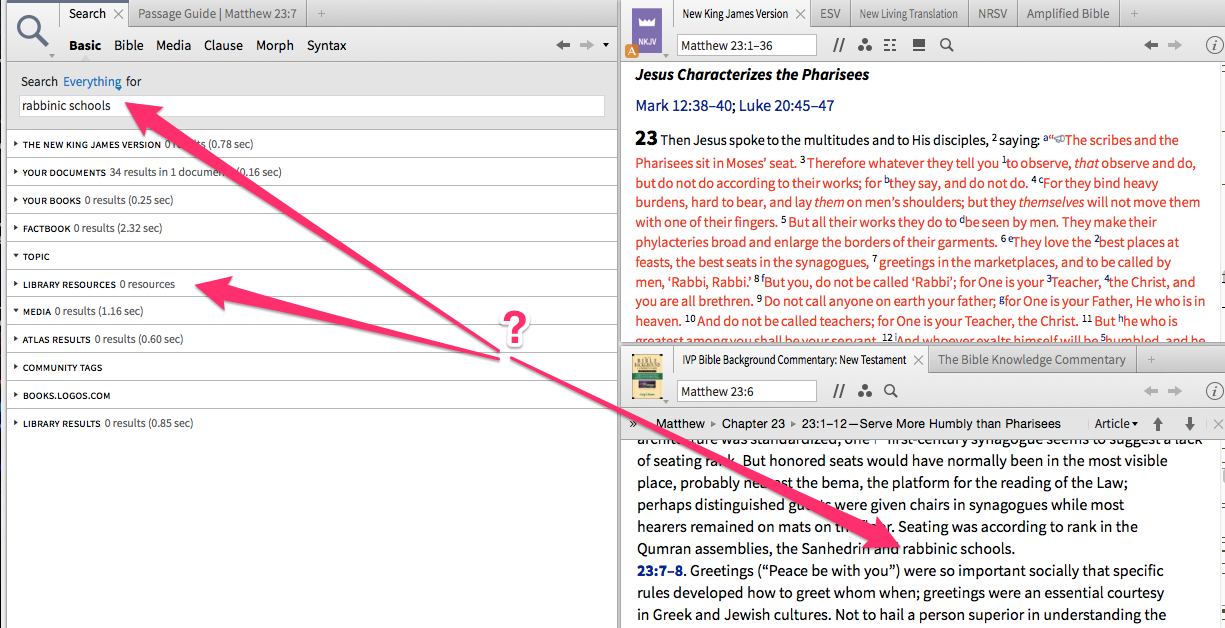1225x628 pixels.
Task: Navigate back in IVP commentary panel
Action: (1151, 391)
